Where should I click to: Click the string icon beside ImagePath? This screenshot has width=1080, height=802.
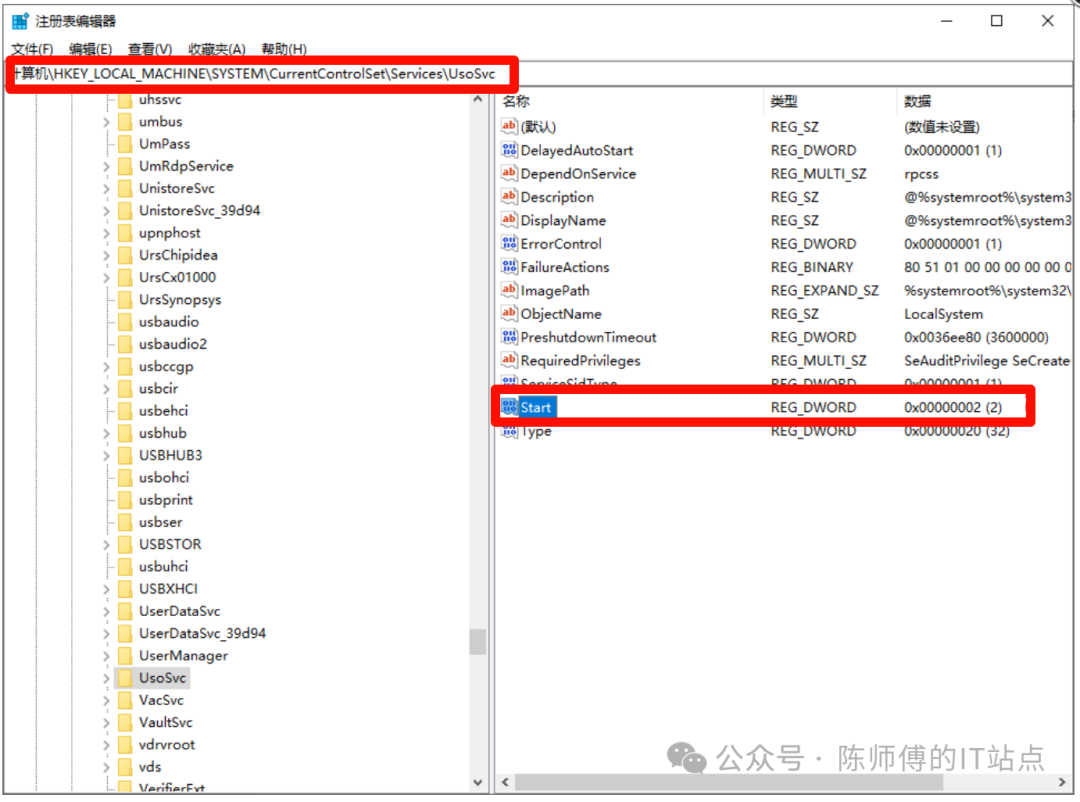tap(510, 290)
